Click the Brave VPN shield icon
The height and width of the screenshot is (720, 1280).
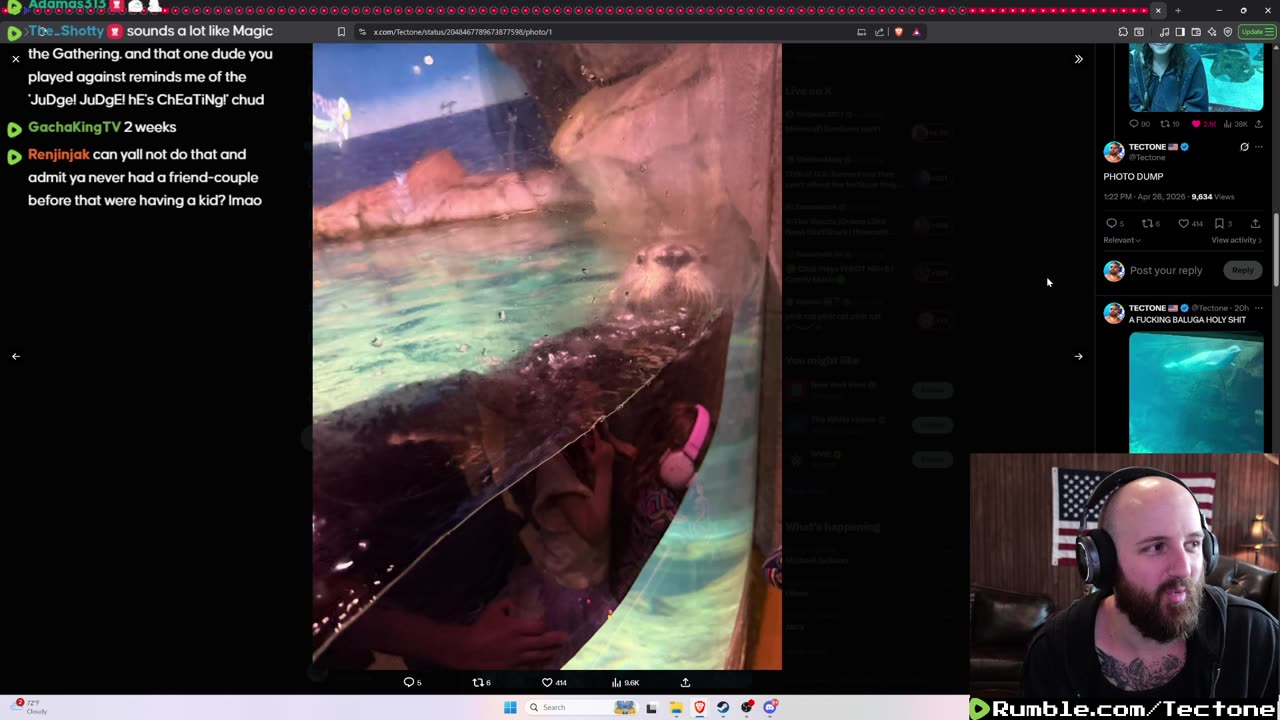pyautogui.click(x=1228, y=32)
